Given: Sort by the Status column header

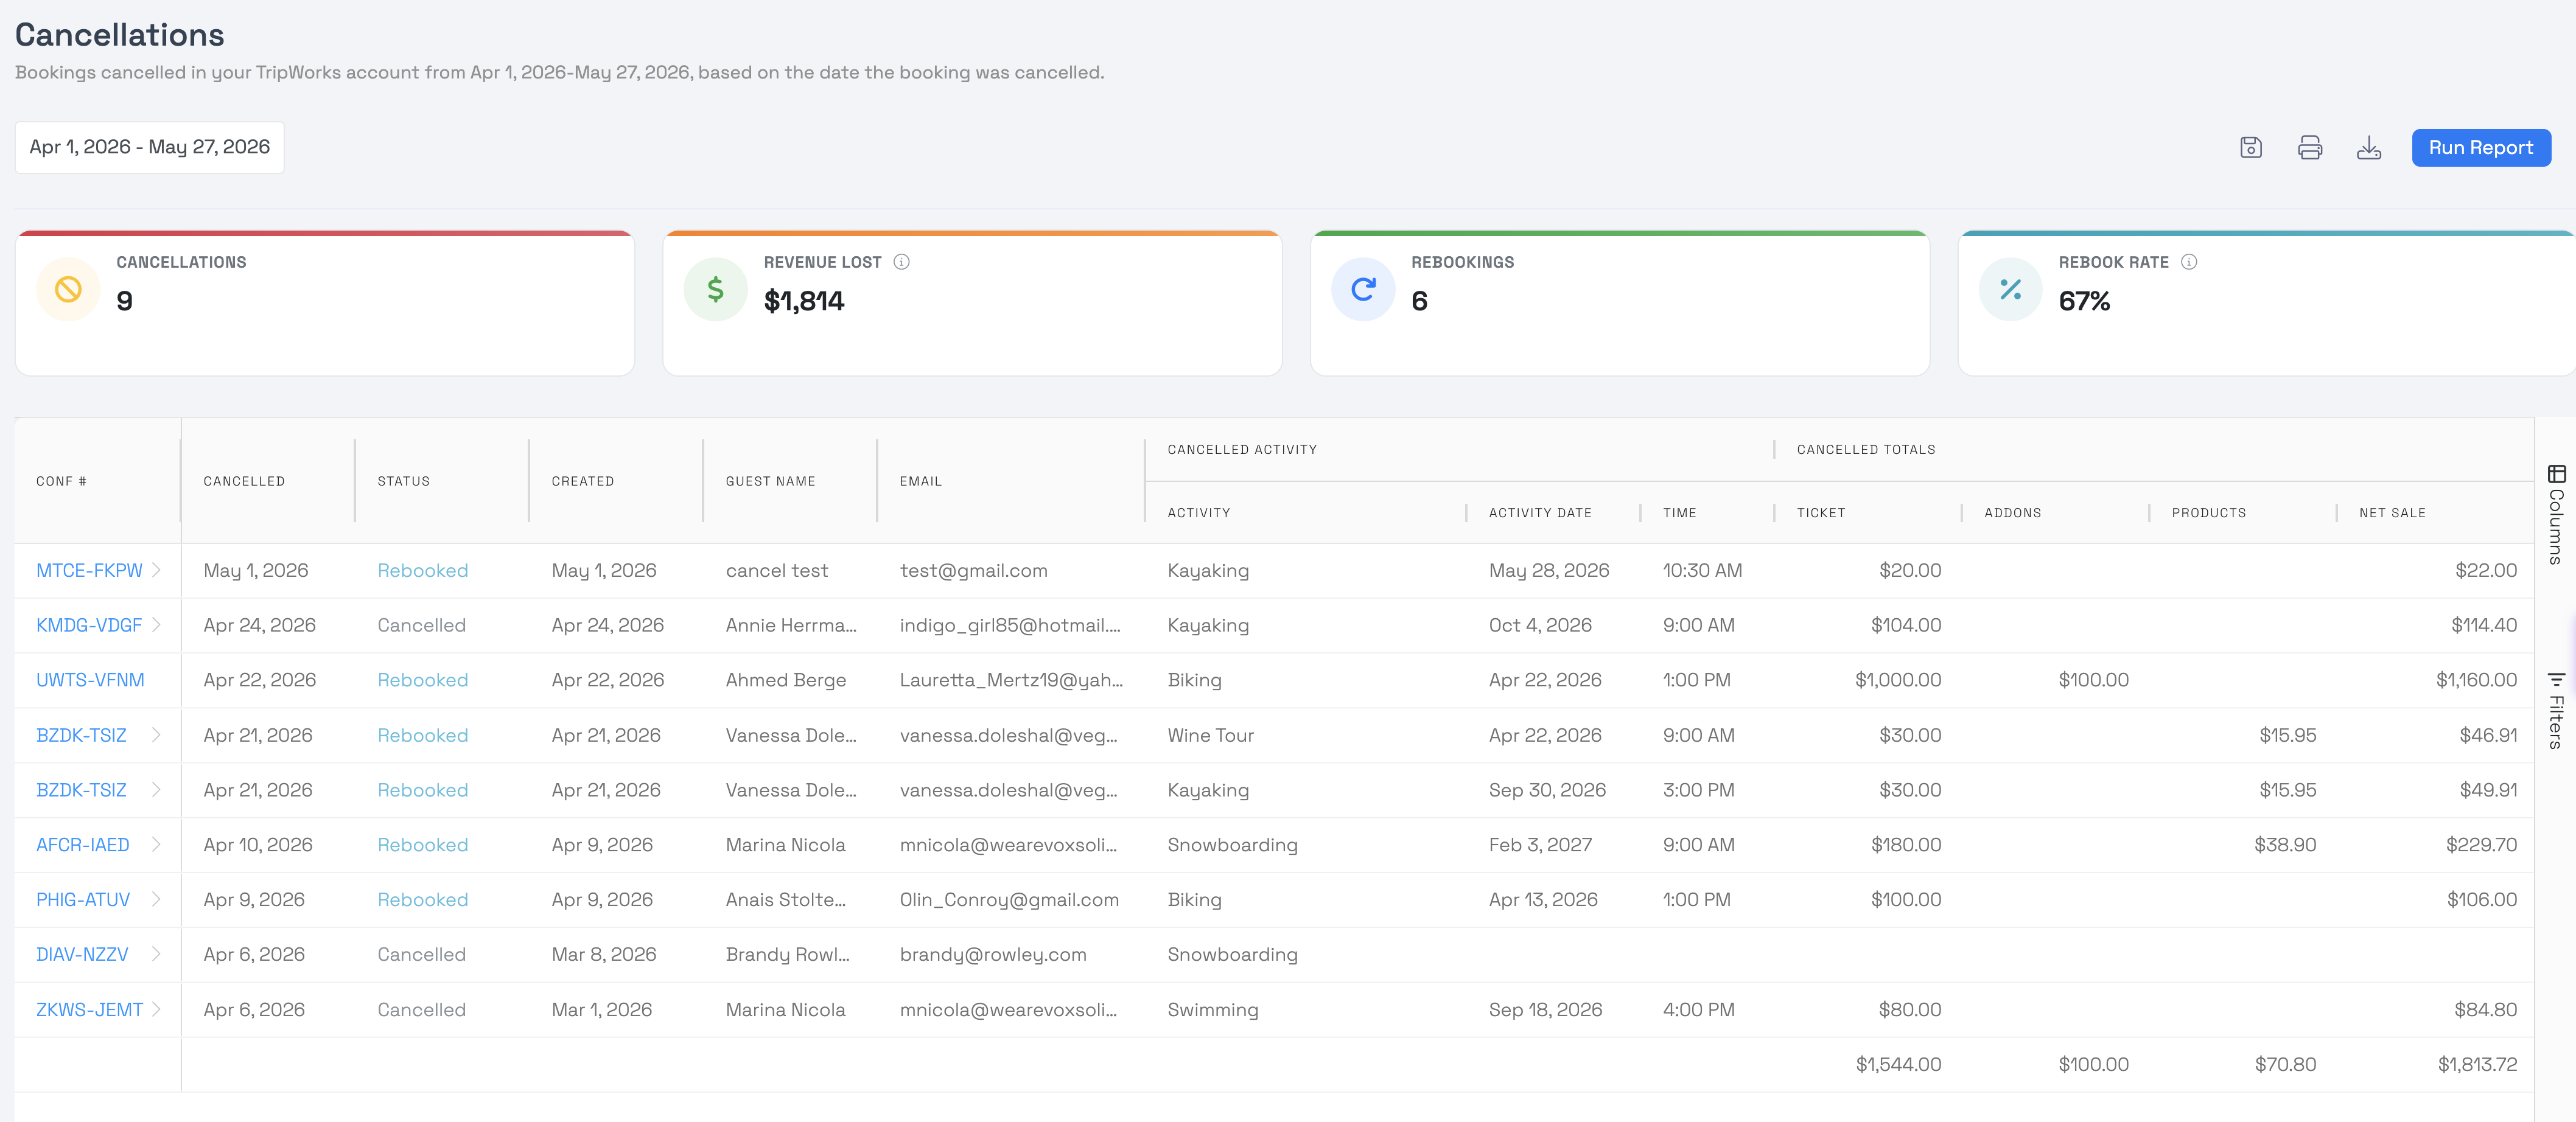Looking at the screenshot, I should click(x=403, y=481).
